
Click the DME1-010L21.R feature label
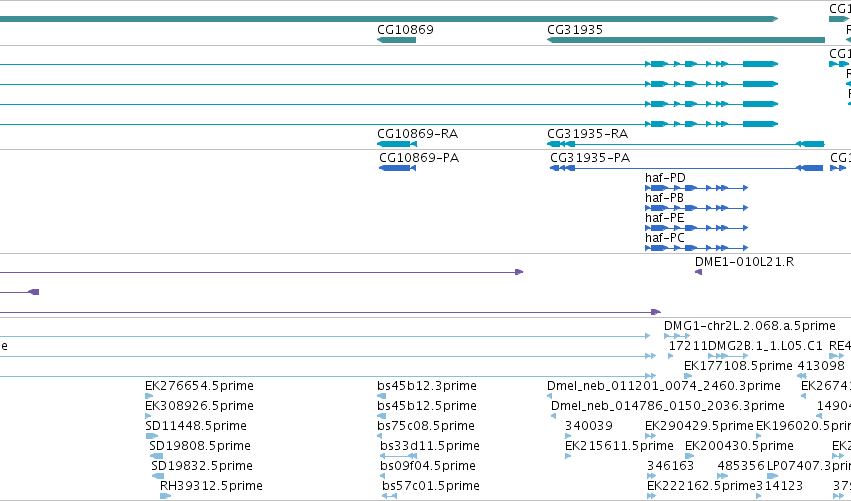click(744, 262)
